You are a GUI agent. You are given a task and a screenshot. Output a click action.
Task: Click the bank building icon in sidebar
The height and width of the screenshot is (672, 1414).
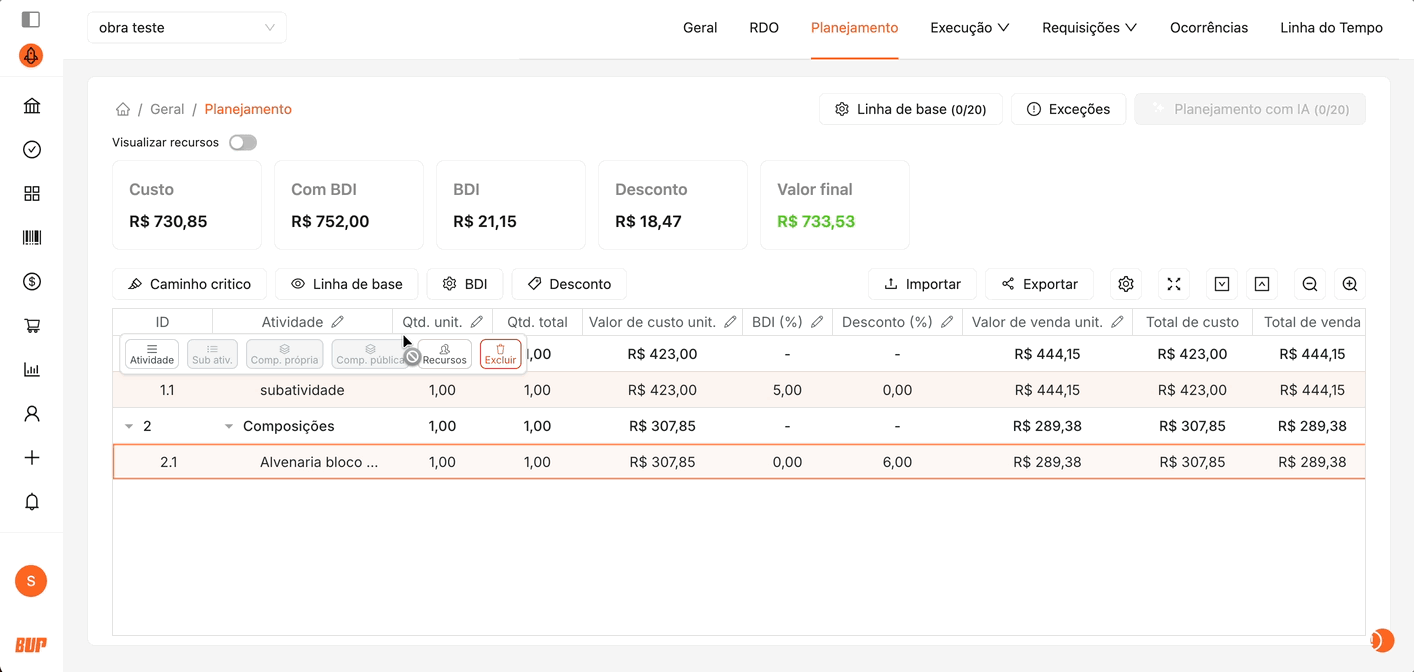pyautogui.click(x=32, y=106)
